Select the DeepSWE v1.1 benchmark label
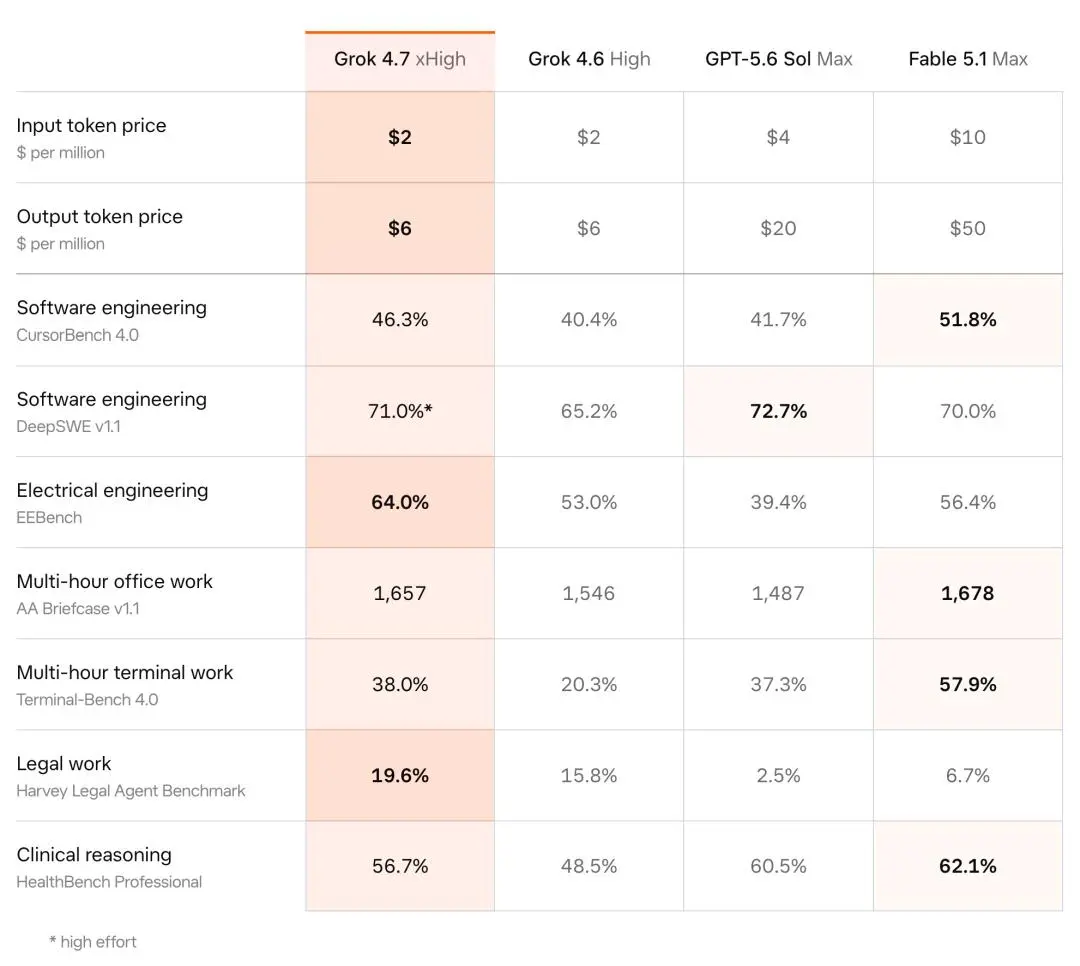Screen dimensions: 1080x966 tap(68, 427)
